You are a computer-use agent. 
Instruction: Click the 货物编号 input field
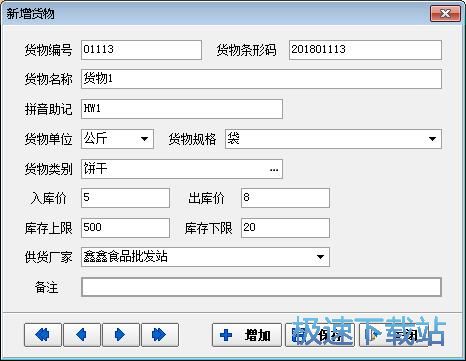coord(141,50)
